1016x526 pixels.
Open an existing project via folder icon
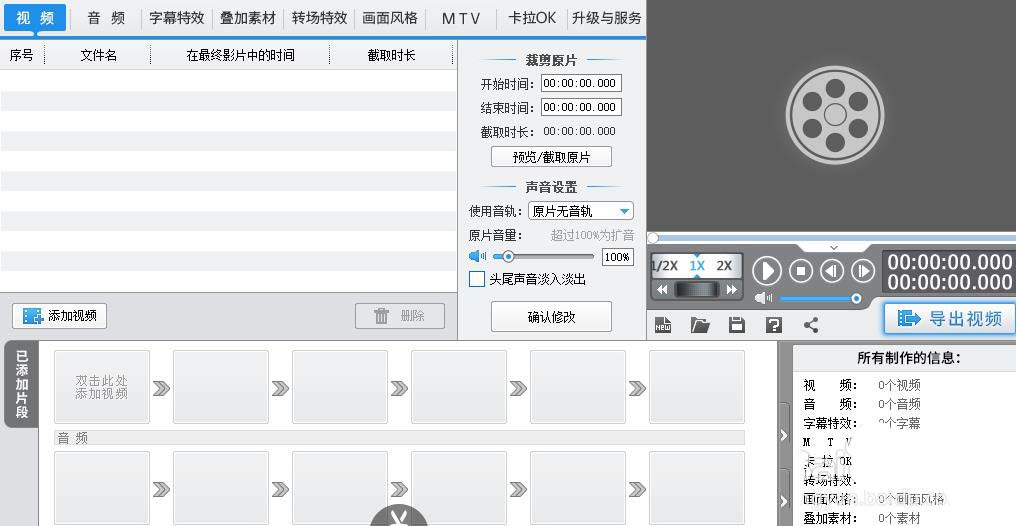coord(699,324)
